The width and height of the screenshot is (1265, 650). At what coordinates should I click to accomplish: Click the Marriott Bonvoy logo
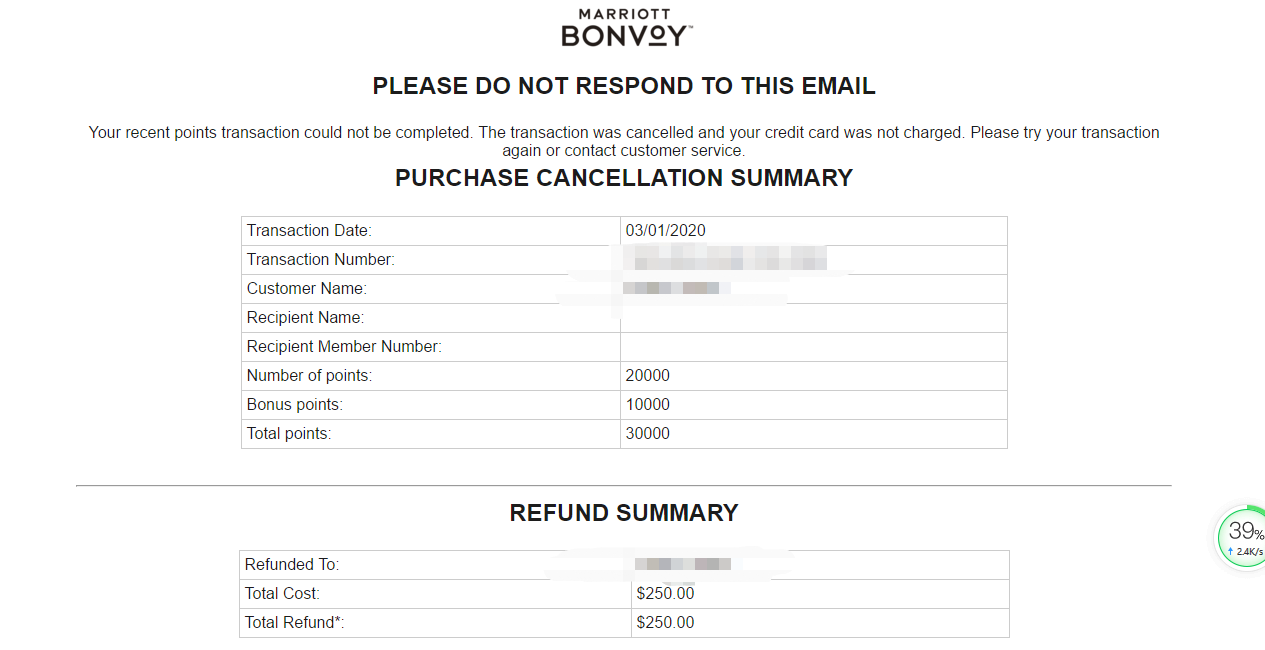(626, 28)
